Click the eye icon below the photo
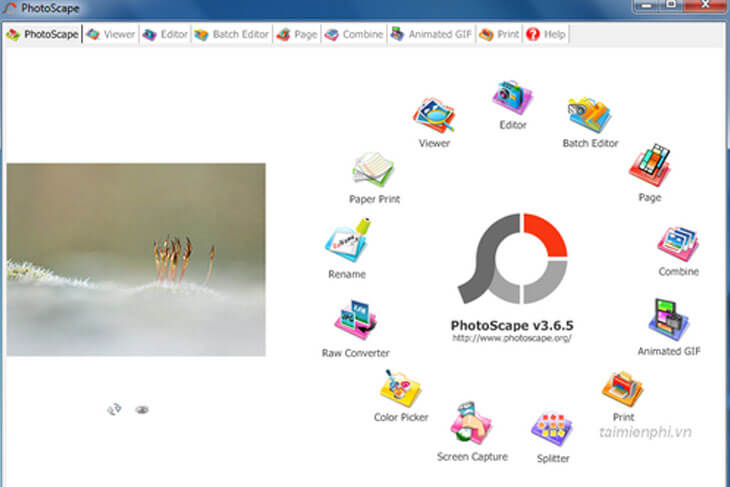Viewport: 730px width, 487px height. pos(142,409)
